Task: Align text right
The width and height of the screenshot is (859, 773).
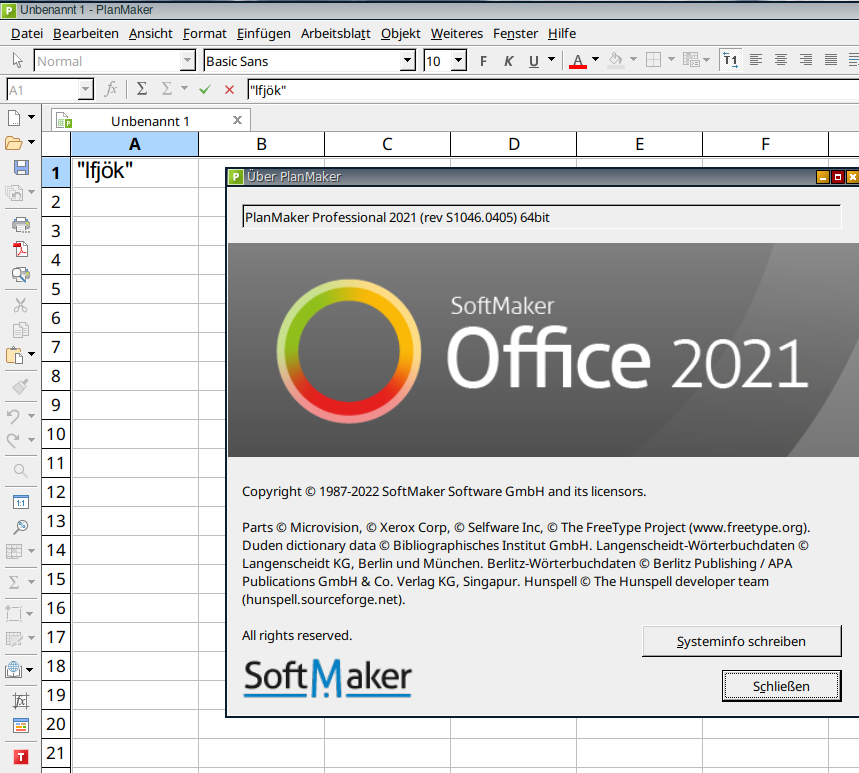Action: (x=805, y=60)
